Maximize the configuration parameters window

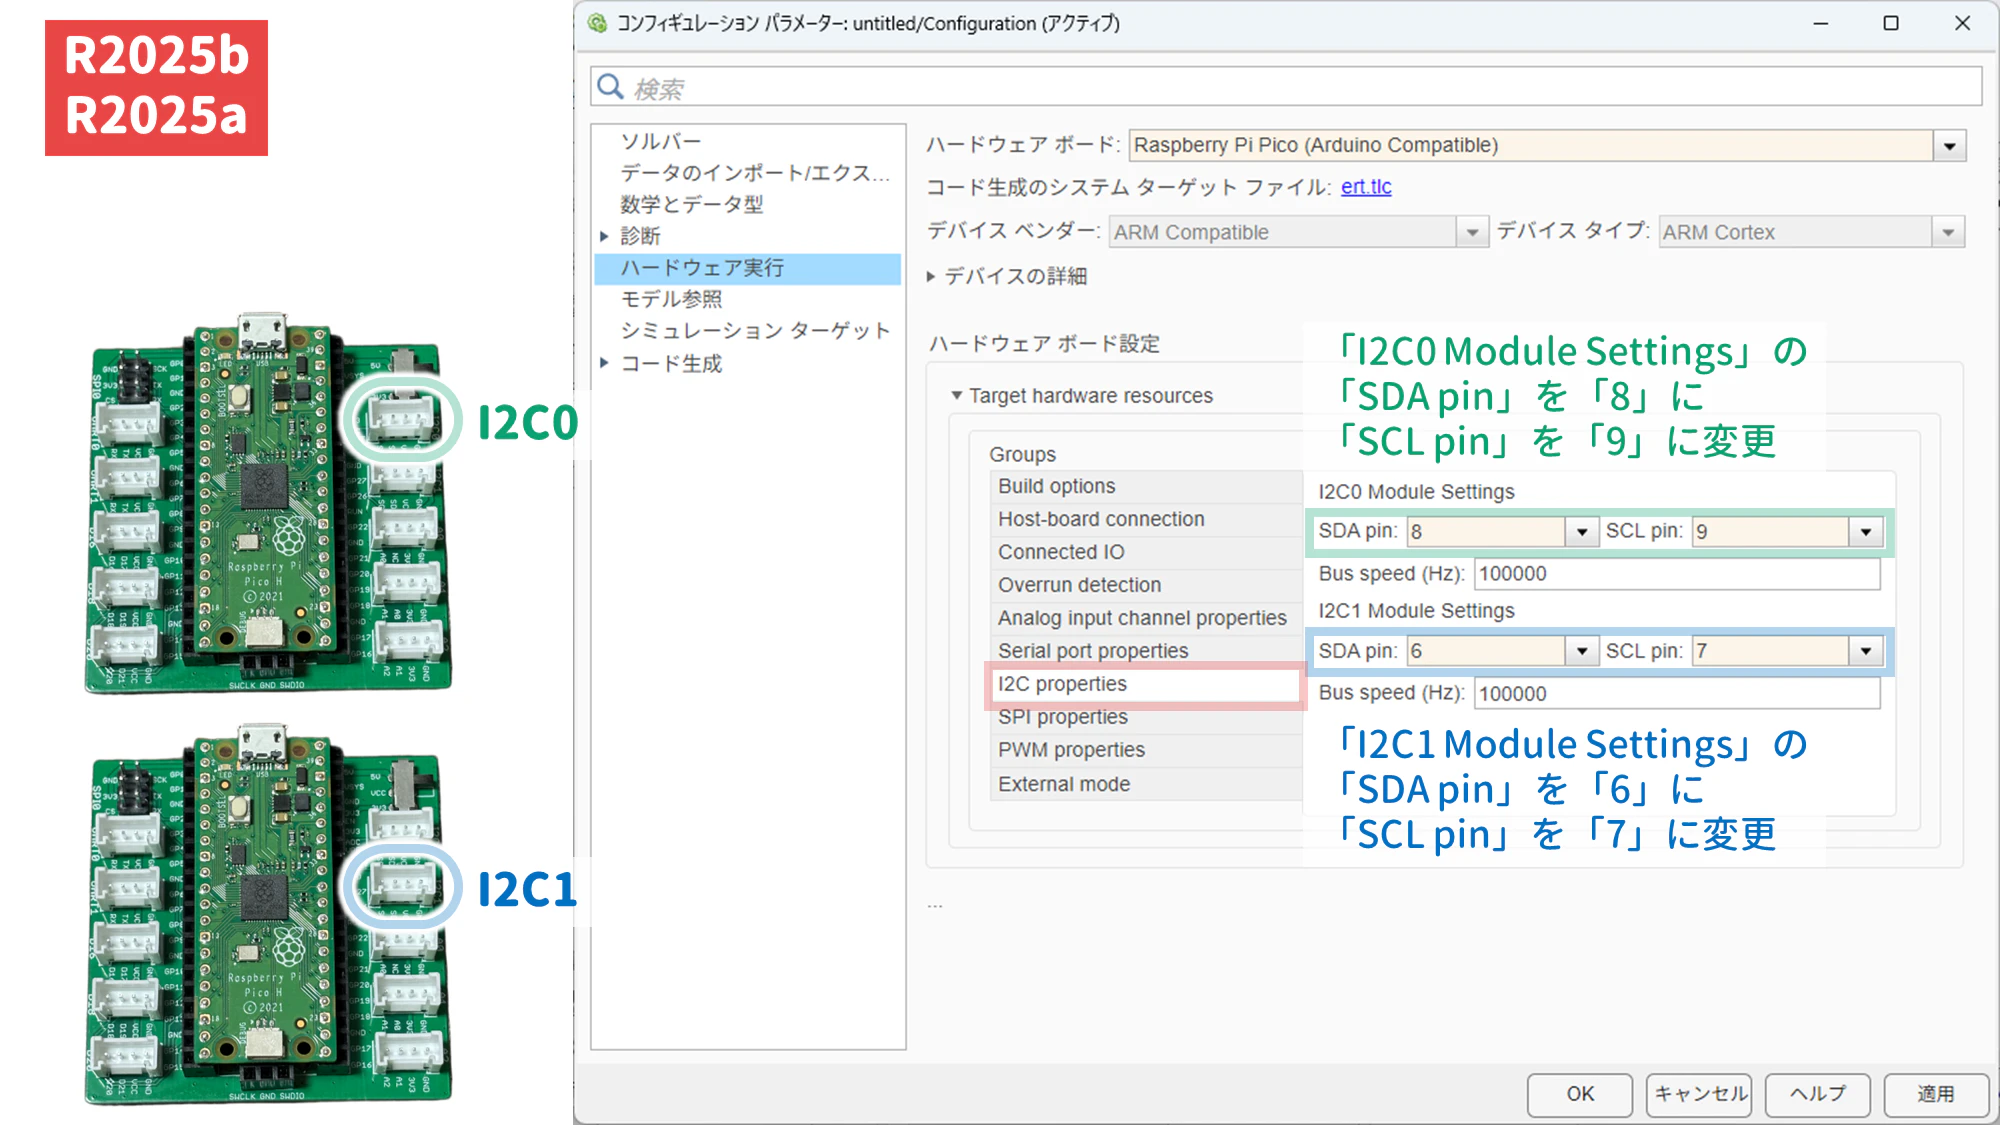pyautogui.click(x=1891, y=23)
